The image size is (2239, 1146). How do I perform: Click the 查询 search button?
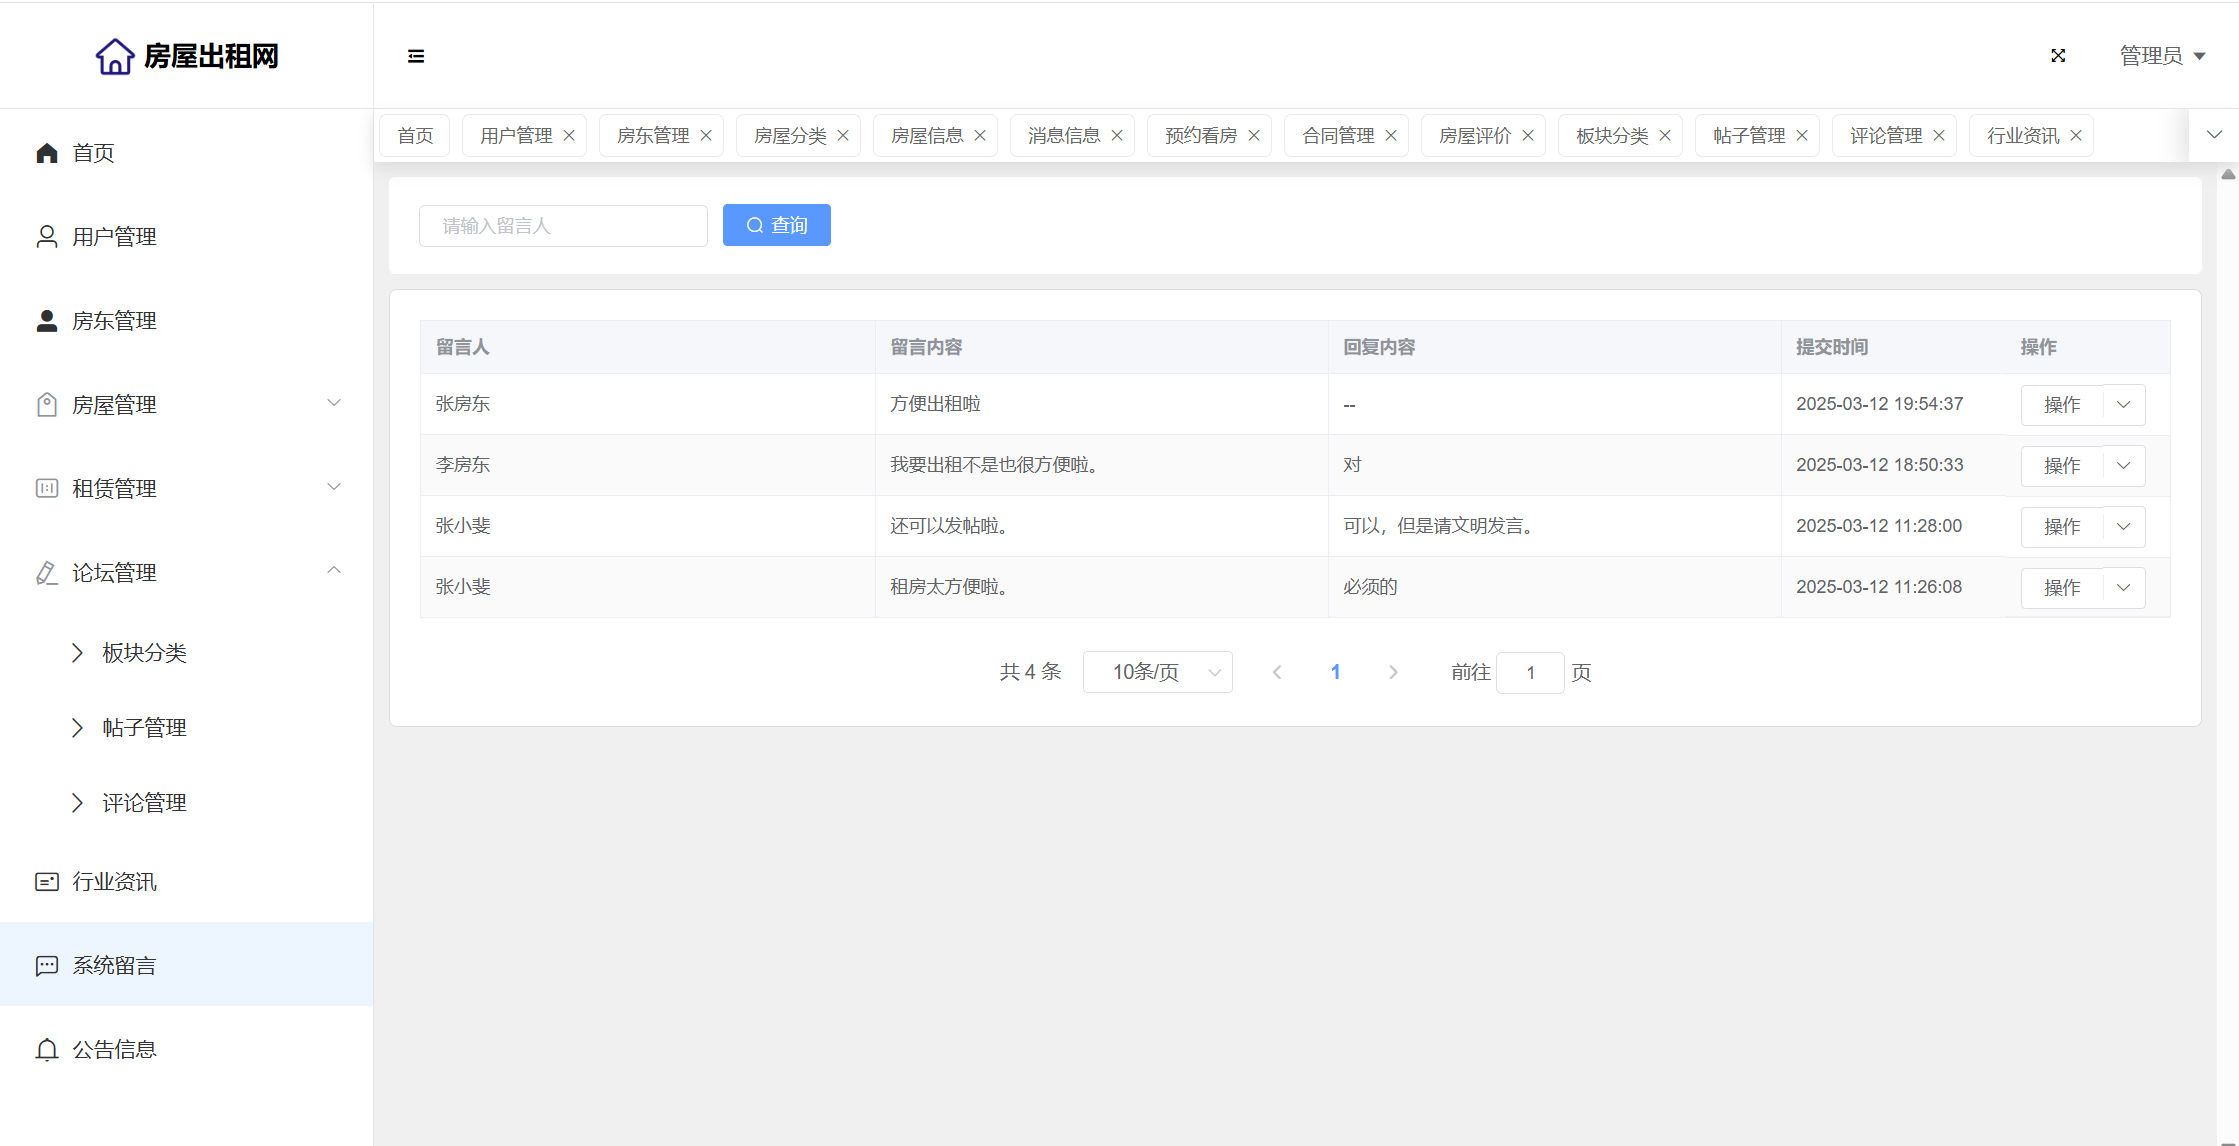pyautogui.click(x=777, y=226)
